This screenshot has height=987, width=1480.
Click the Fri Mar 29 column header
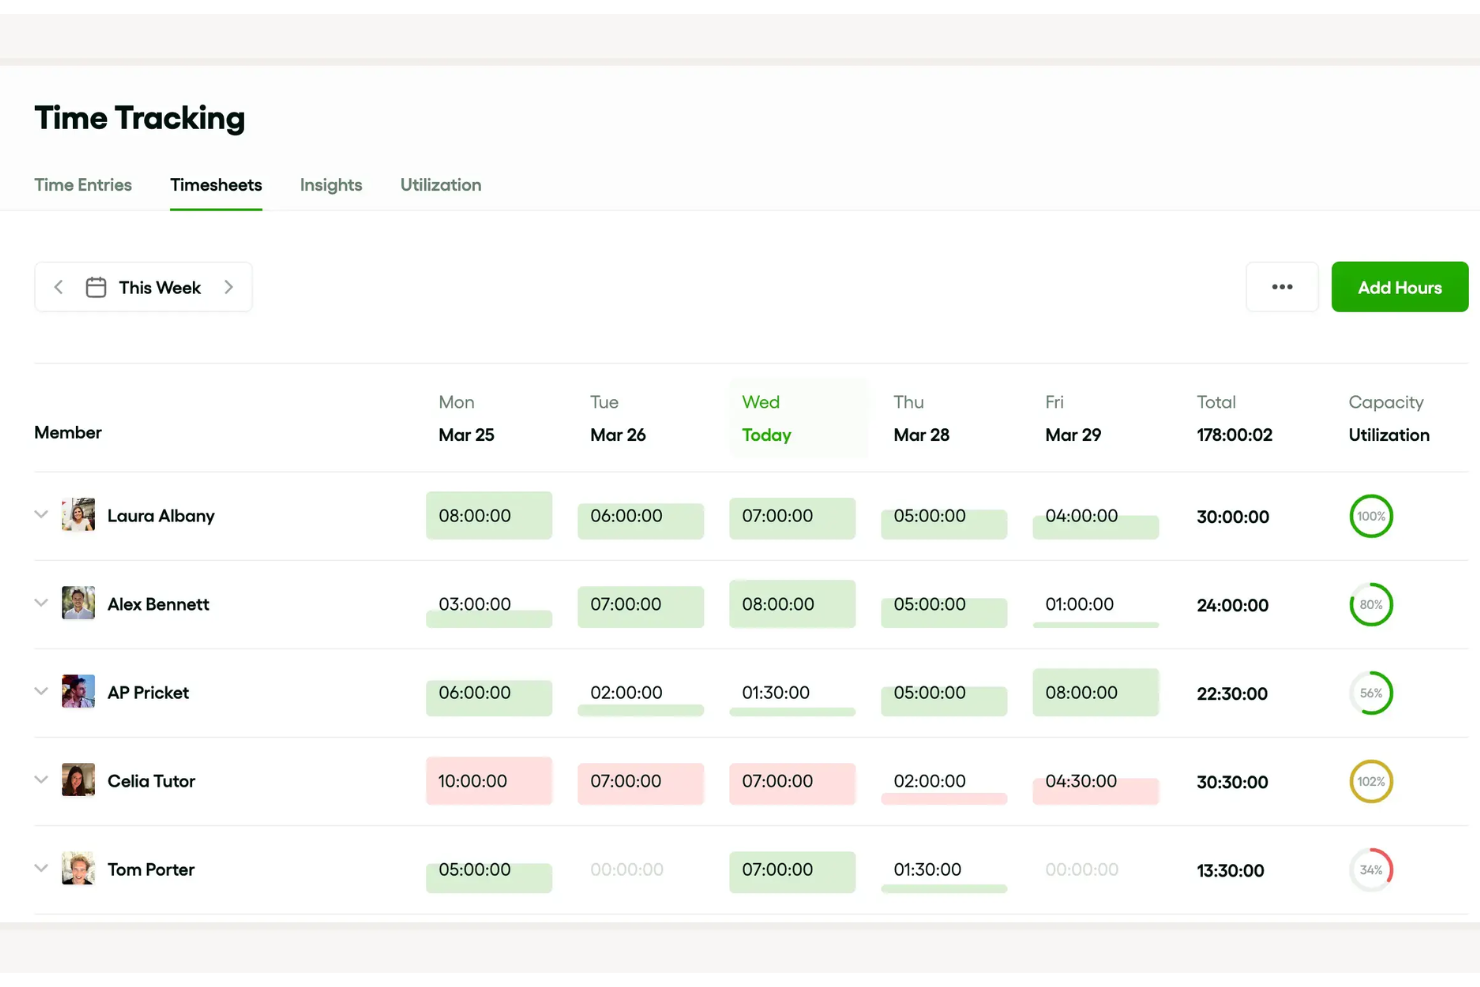coord(1073,419)
